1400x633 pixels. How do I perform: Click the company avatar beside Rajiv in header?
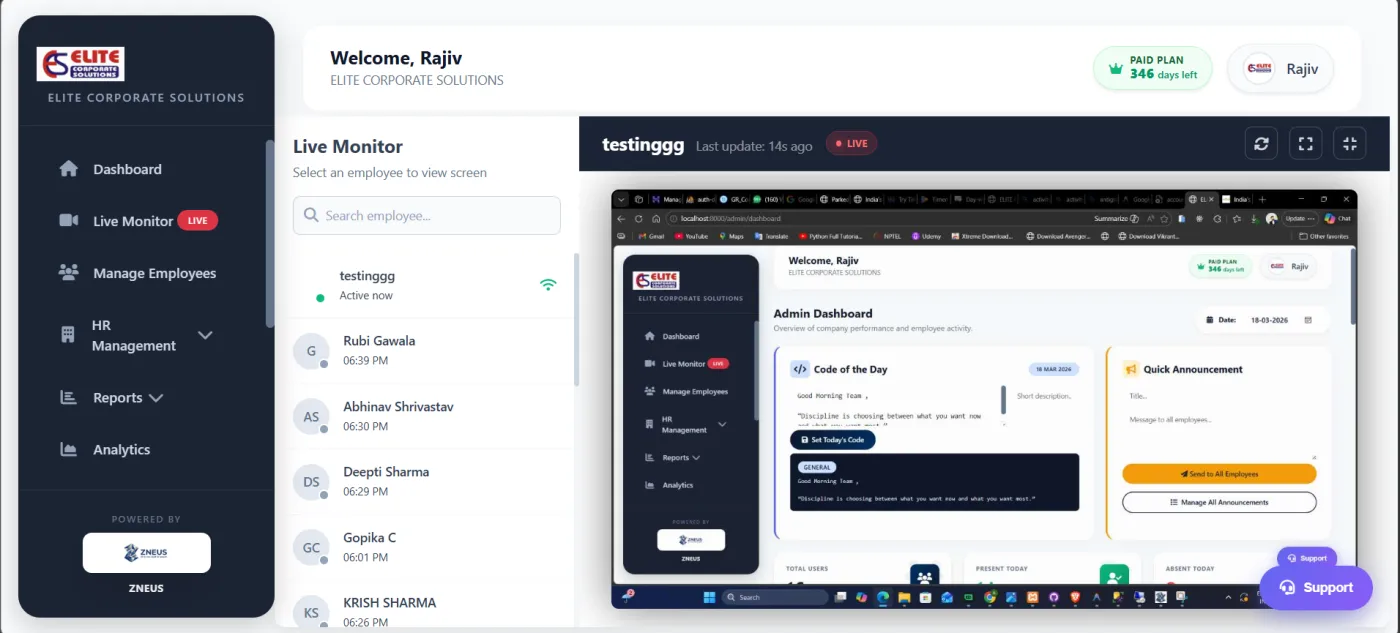(1259, 69)
